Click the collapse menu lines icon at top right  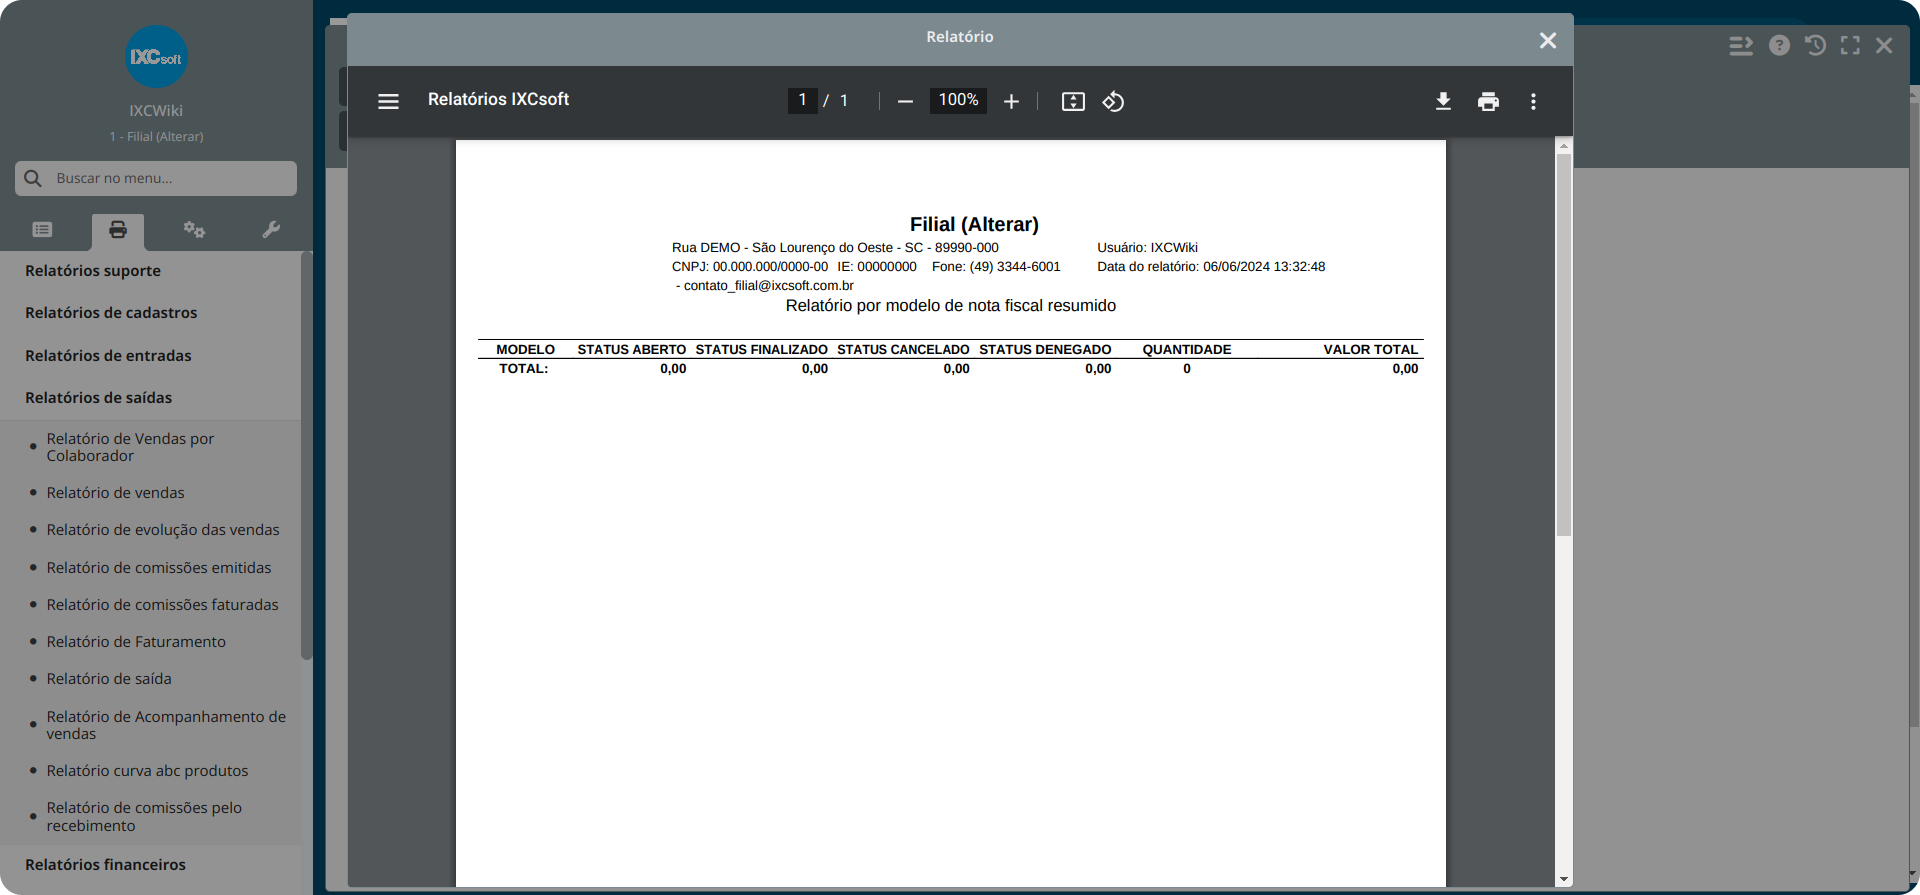coord(1741,45)
